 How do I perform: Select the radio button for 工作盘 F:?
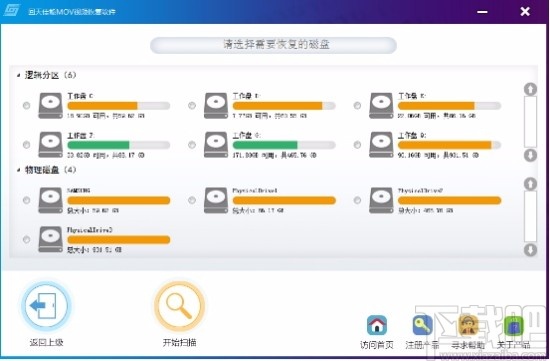[26, 145]
